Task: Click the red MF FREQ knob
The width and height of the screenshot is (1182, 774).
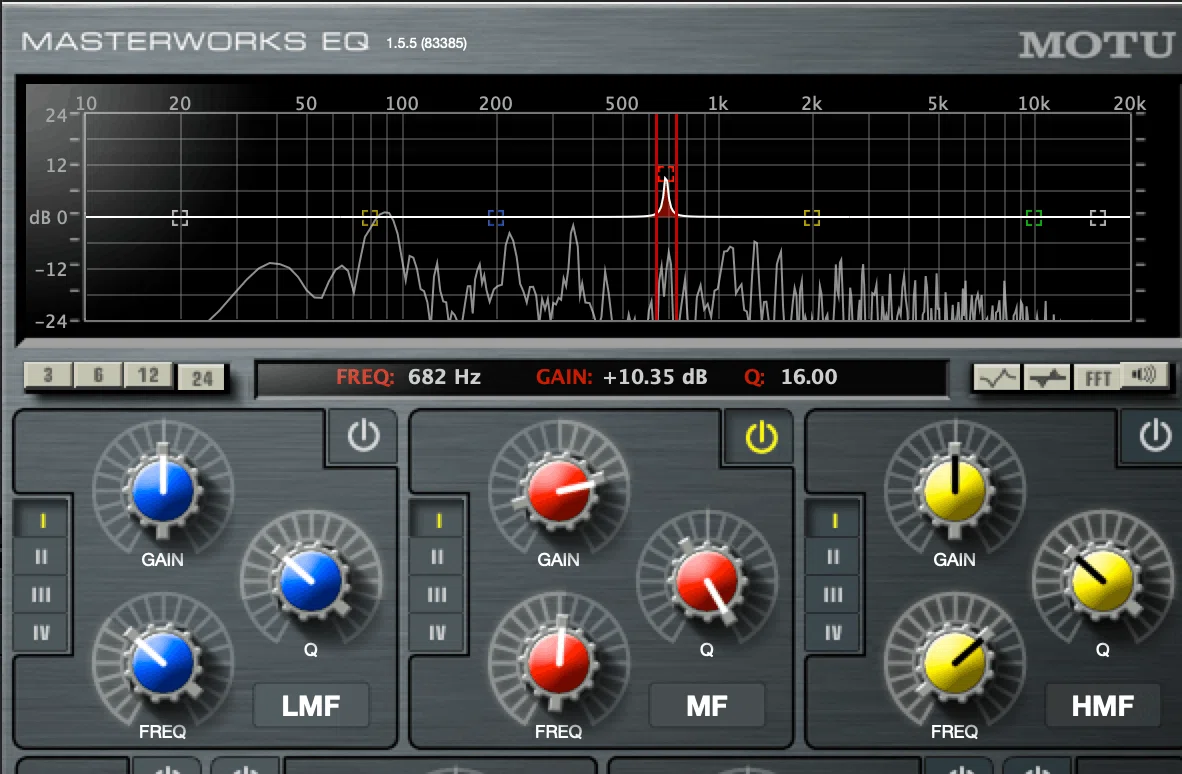Action: coord(559,662)
